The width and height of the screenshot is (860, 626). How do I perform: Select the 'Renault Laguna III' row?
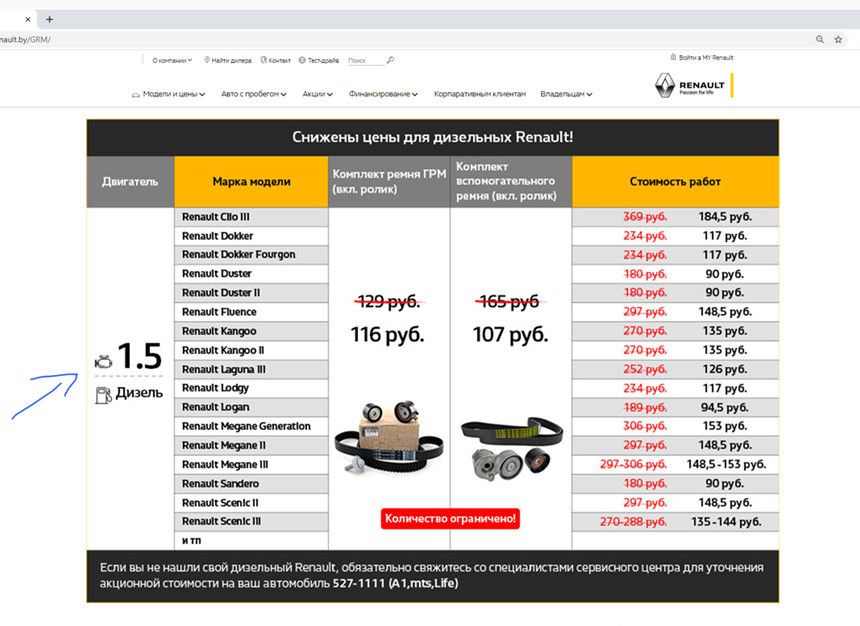click(x=251, y=370)
